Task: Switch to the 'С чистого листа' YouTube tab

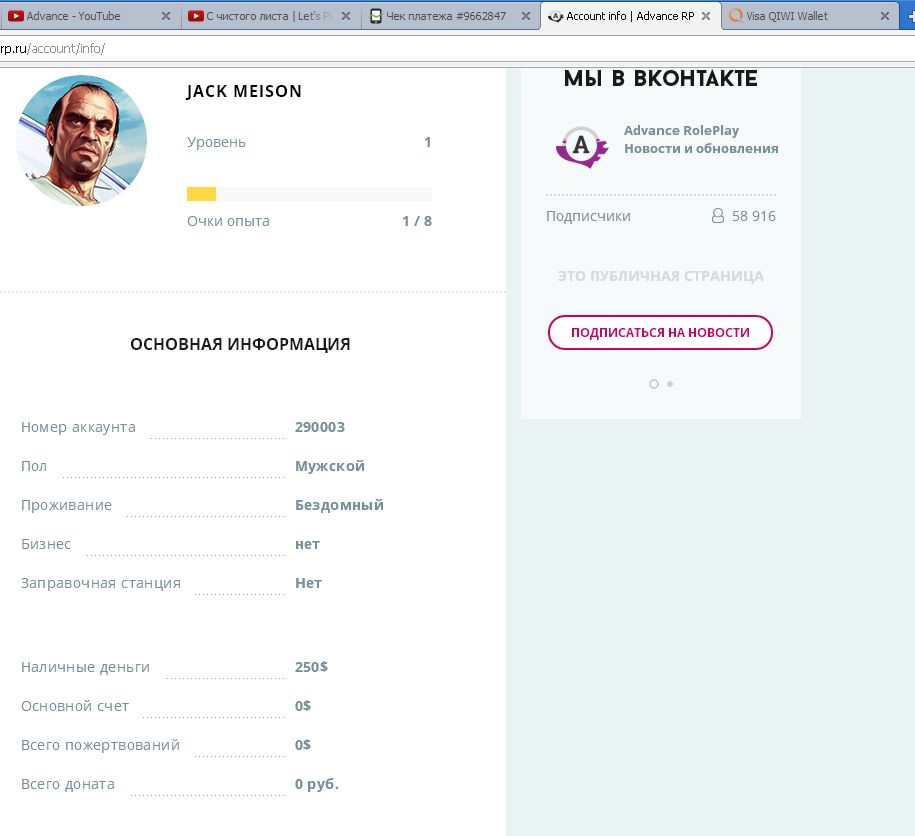Action: (x=270, y=16)
